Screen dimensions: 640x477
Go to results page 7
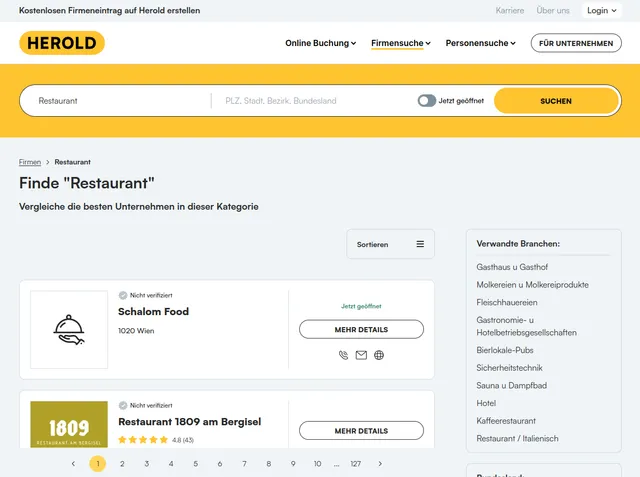click(x=244, y=464)
